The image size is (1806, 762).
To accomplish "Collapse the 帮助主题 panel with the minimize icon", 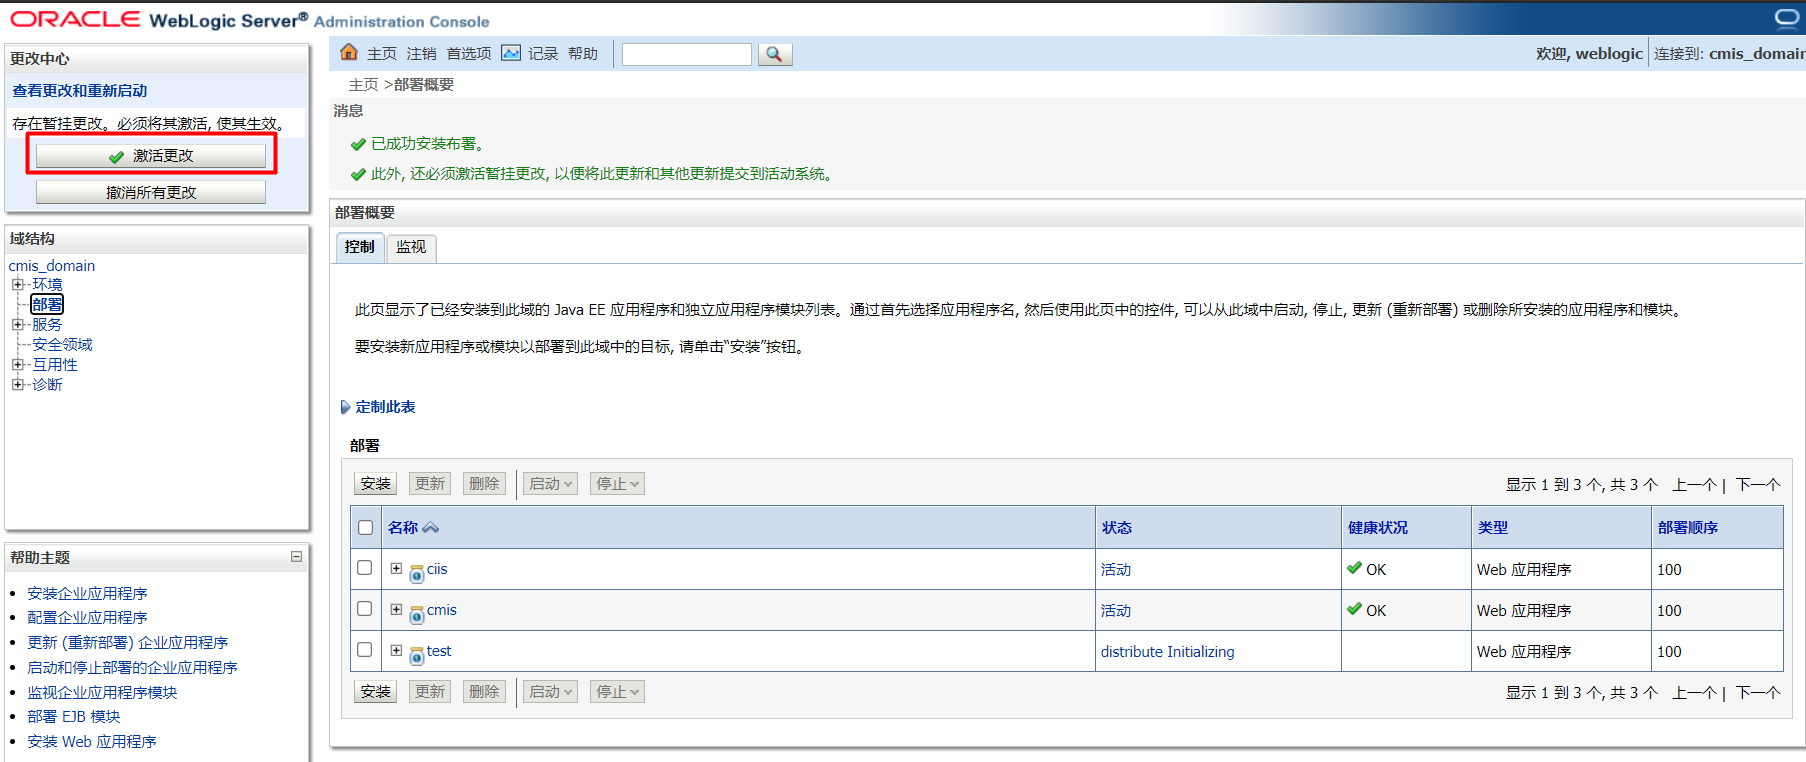I will pyautogui.click(x=296, y=557).
